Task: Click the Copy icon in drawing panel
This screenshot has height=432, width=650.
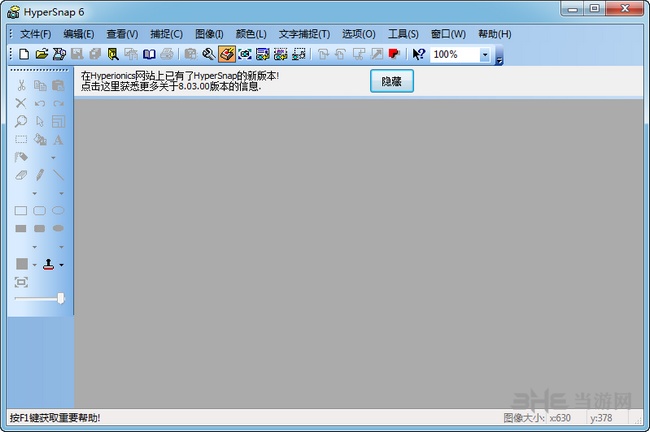Action: pyautogui.click(x=40, y=85)
